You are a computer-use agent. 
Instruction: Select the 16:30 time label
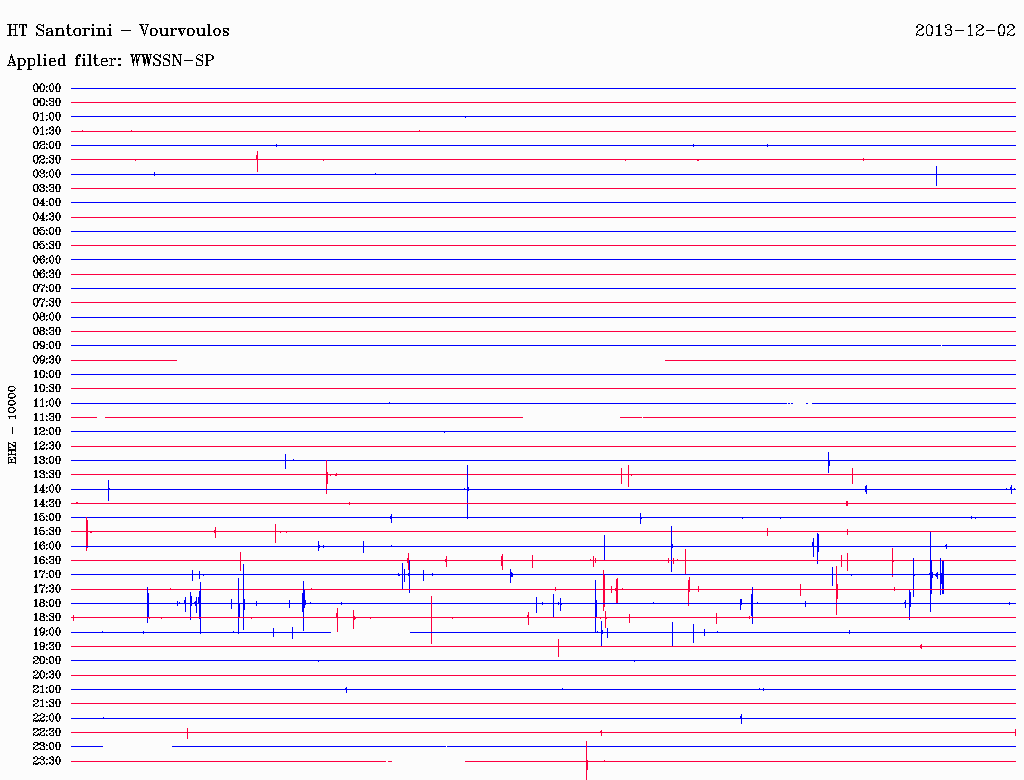[x=47, y=561]
